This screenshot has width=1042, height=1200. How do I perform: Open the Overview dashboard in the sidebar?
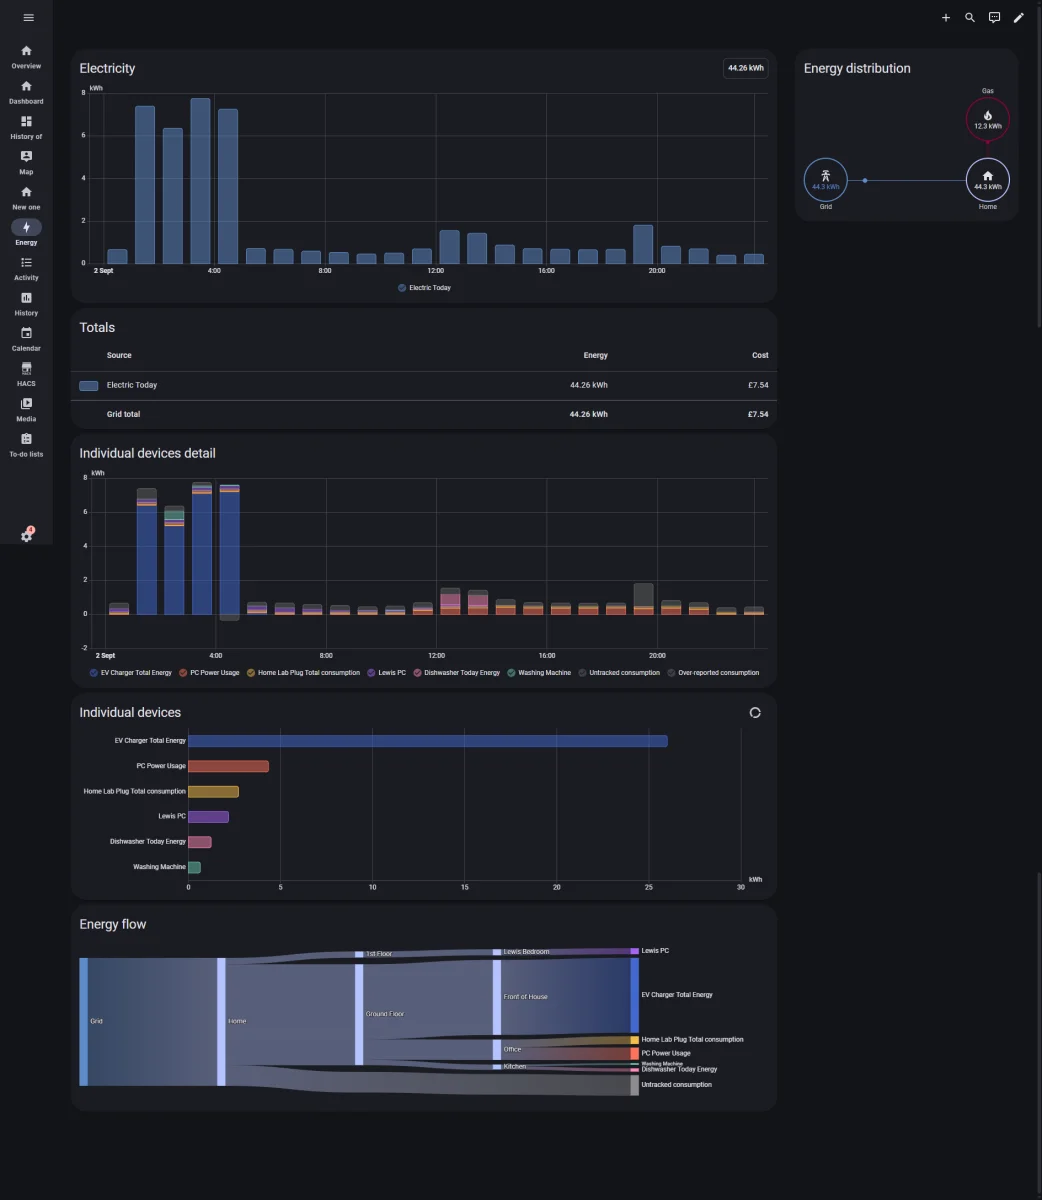[x=26, y=56]
